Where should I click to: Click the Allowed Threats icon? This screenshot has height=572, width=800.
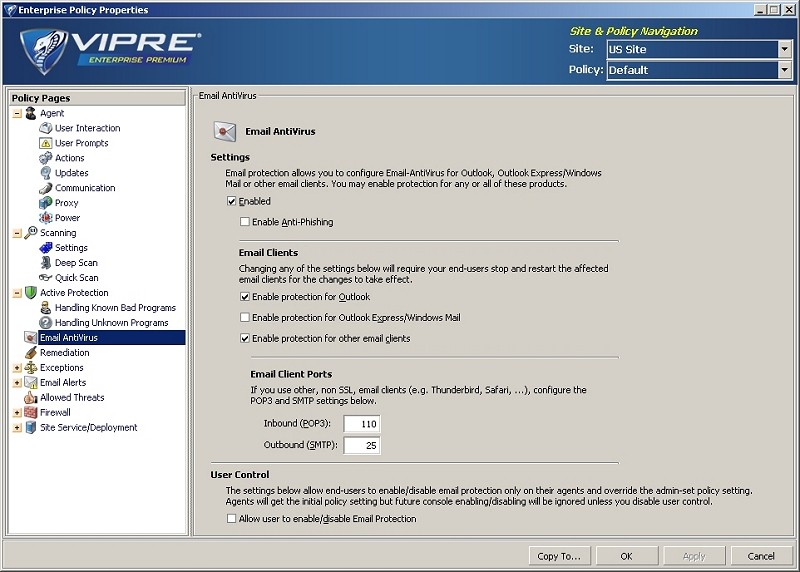(30, 397)
